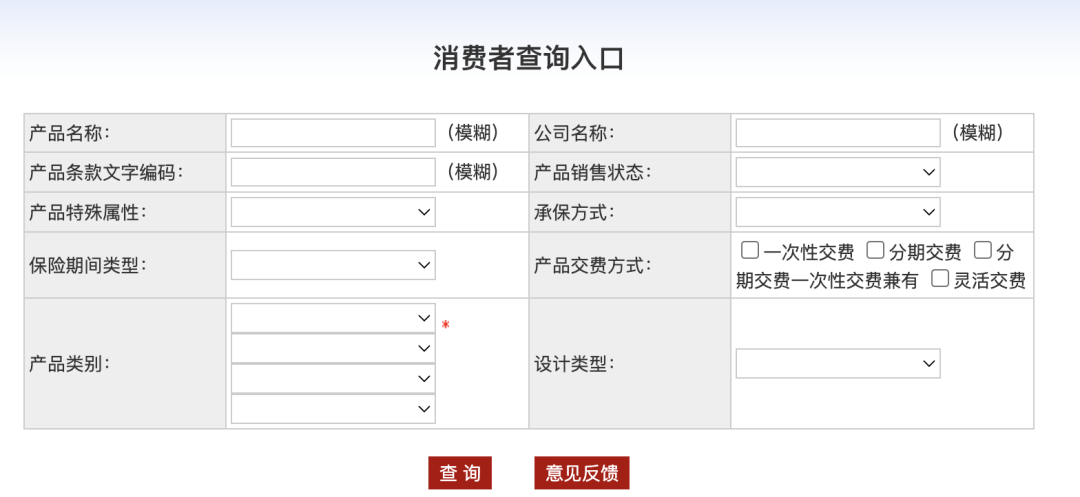This screenshot has width=1080, height=497.
Task: Expand the third 产品类别 dropdown
Action: coord(333,379)
